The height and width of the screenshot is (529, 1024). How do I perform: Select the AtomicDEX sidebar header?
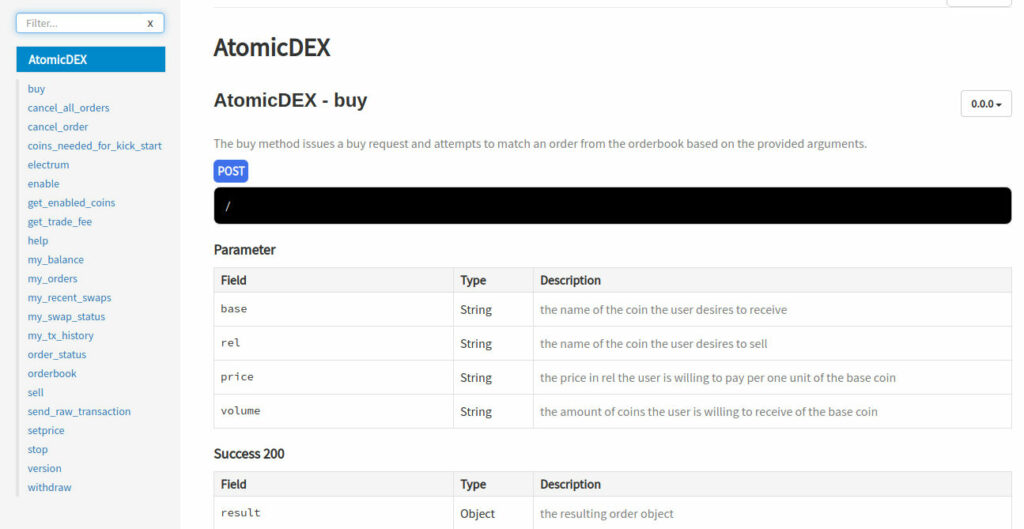point(91,59)
